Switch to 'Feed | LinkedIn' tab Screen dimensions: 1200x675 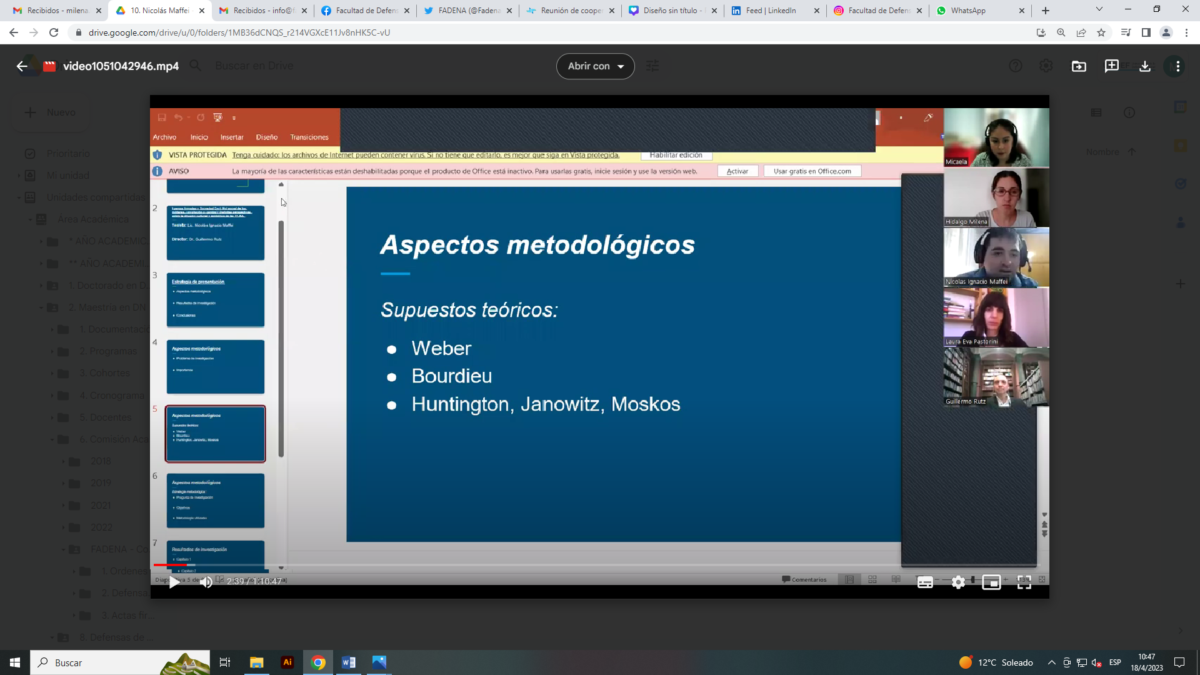point(773,10)
